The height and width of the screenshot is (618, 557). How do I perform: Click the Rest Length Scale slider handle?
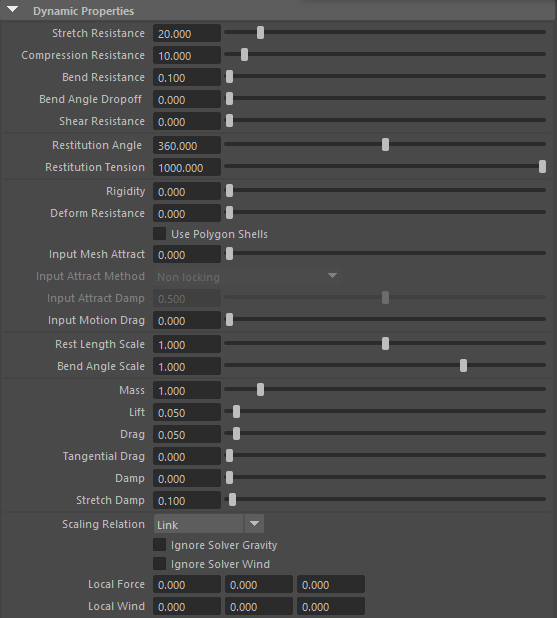coord(386,344)
